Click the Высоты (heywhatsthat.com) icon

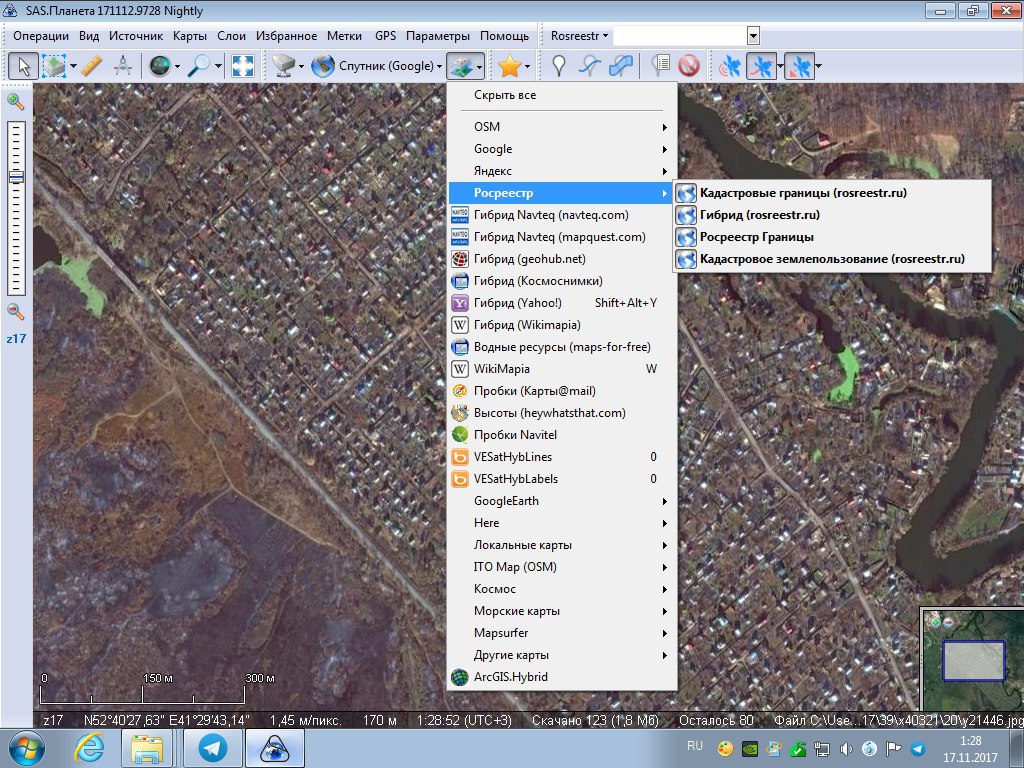click(460, 413)
